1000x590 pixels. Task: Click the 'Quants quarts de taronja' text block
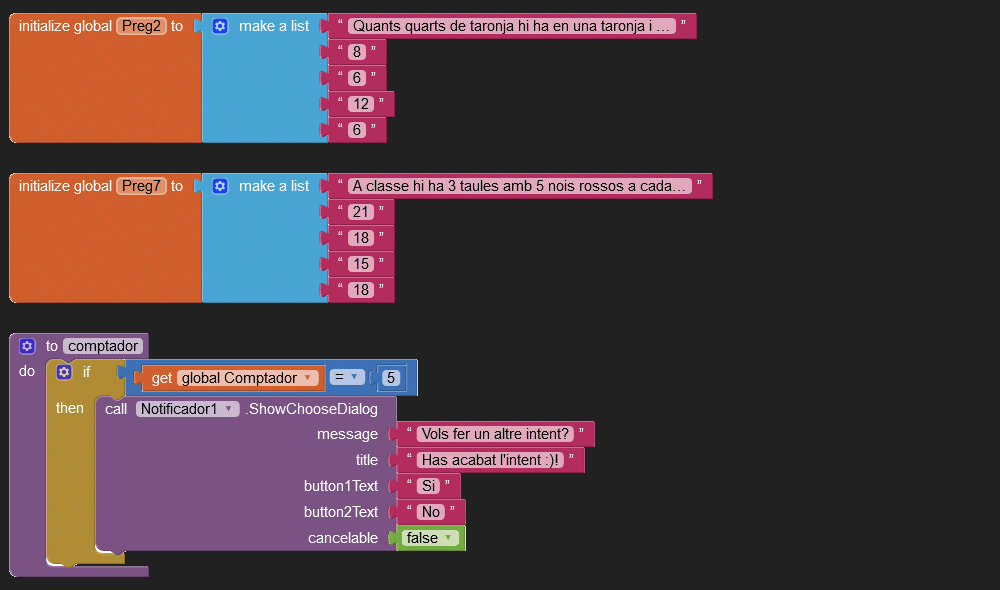coord(512,26)
